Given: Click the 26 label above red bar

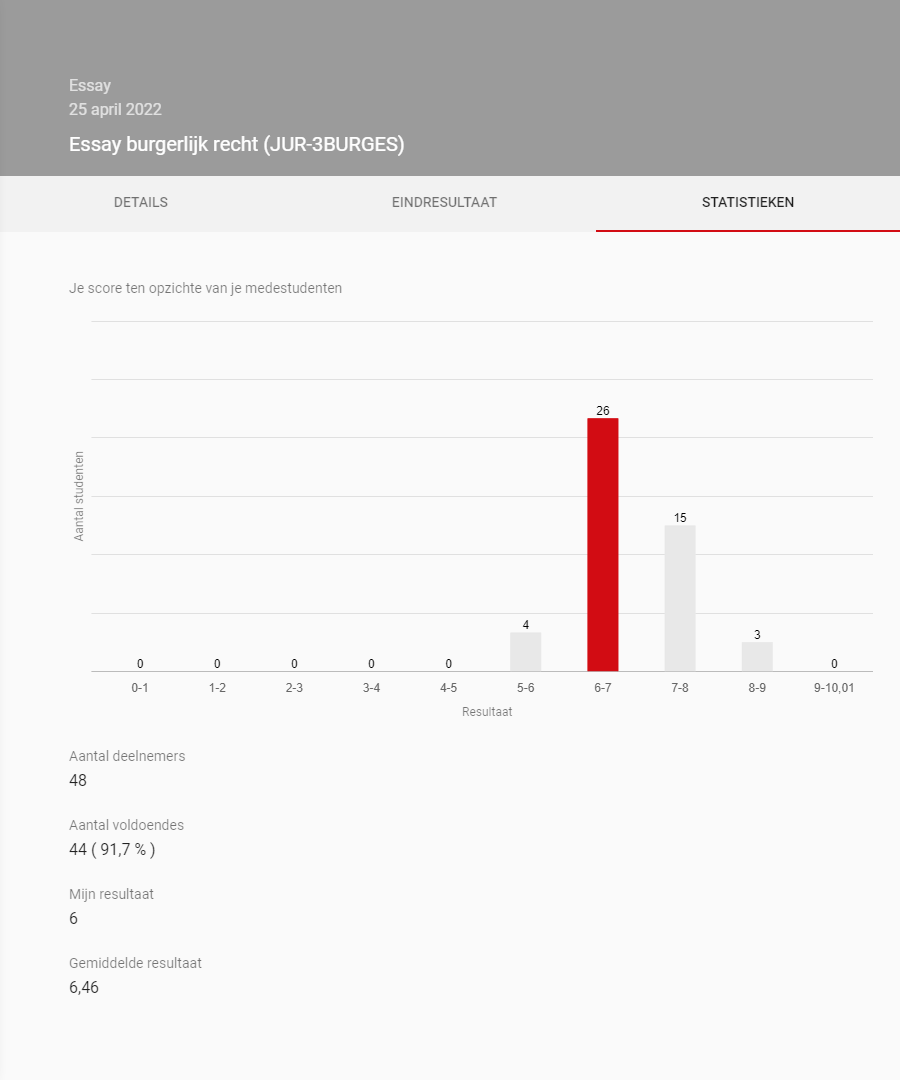Looking at the screenshot, I should 603,410.
